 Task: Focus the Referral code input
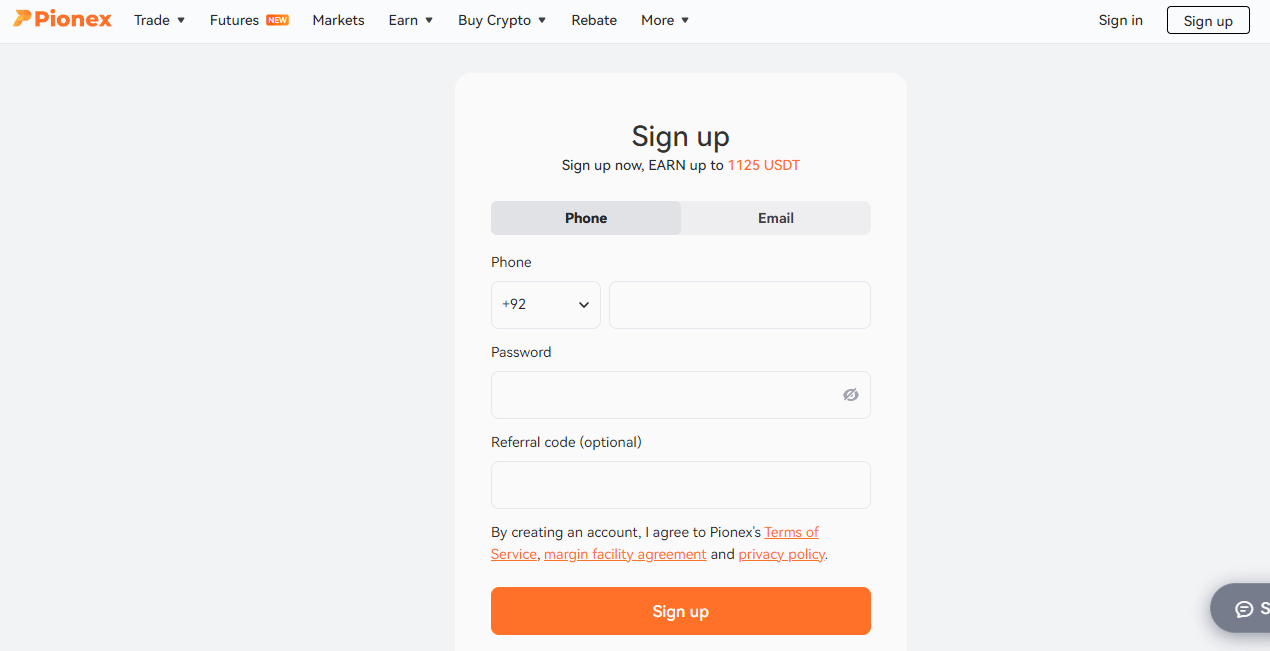[x=681, y=485]
